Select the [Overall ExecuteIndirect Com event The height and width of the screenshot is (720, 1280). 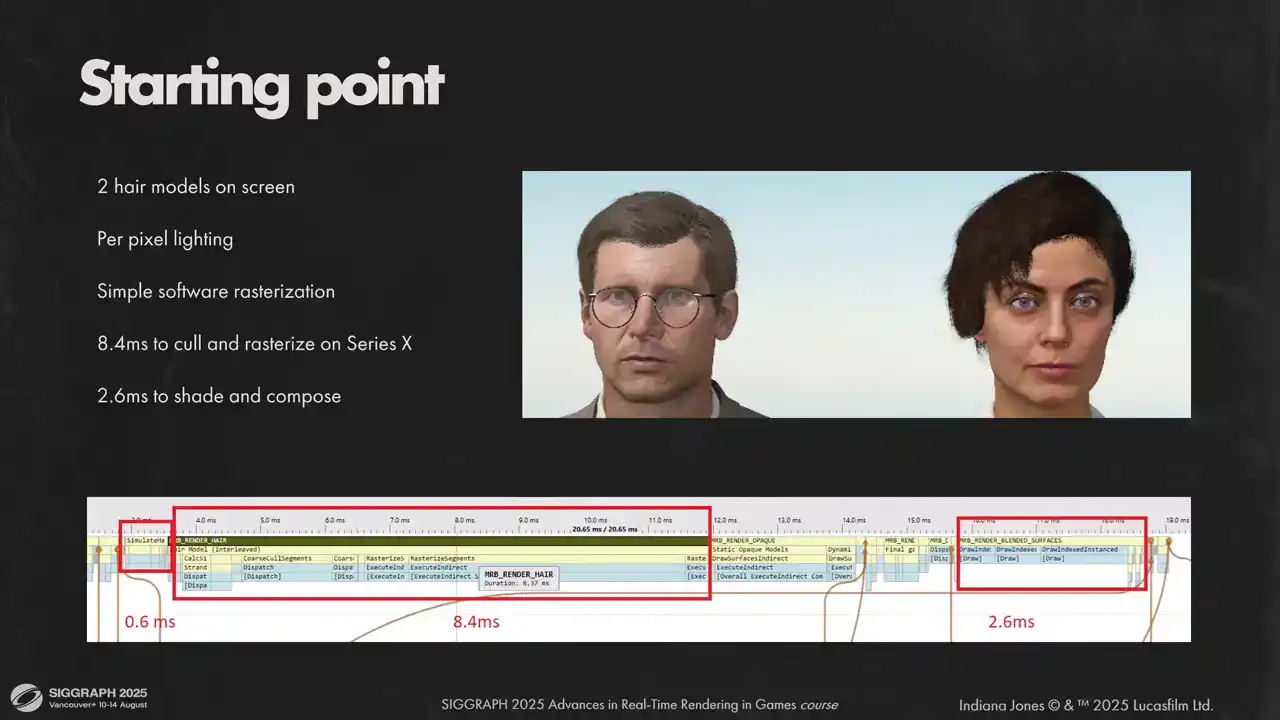(768, 576)
